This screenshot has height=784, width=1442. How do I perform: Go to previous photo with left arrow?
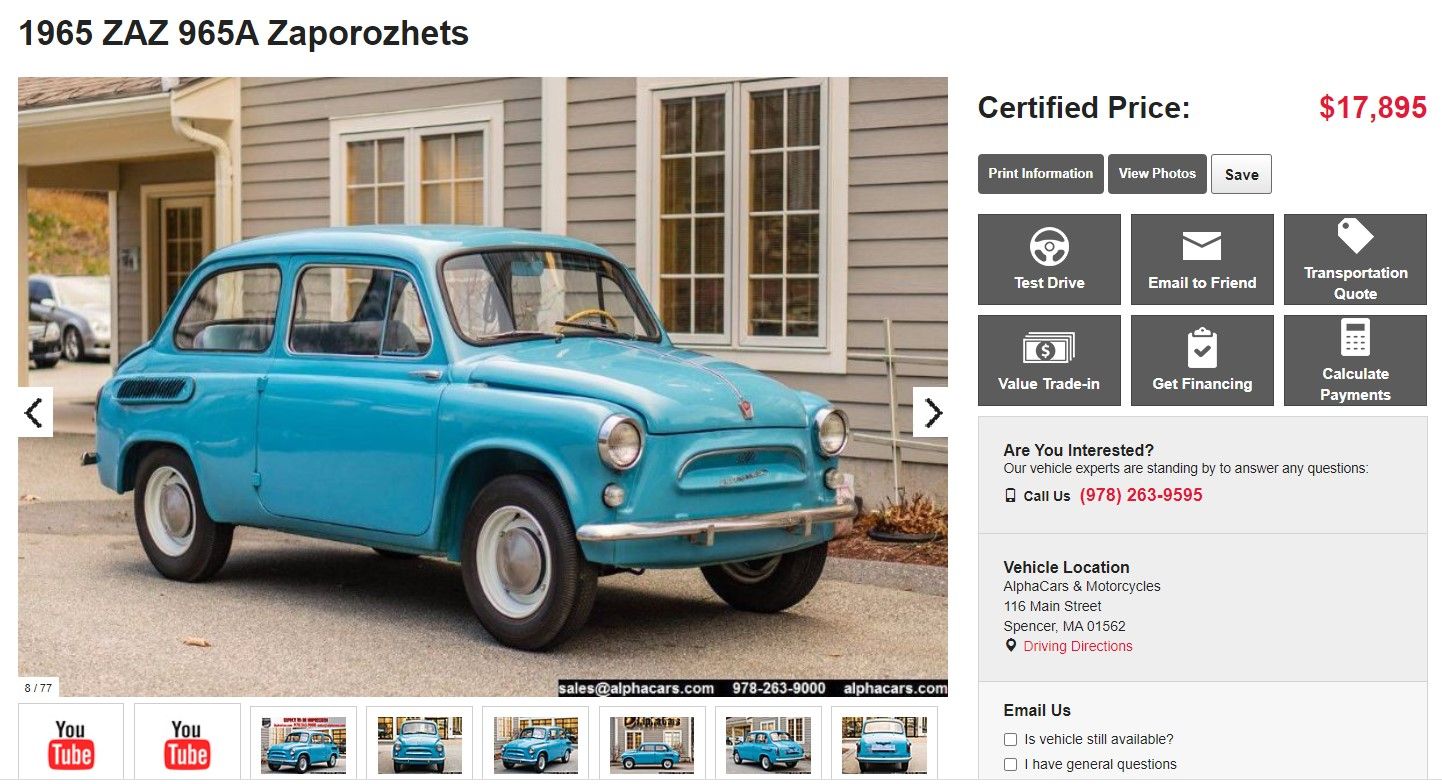click(x=35, y=412)
